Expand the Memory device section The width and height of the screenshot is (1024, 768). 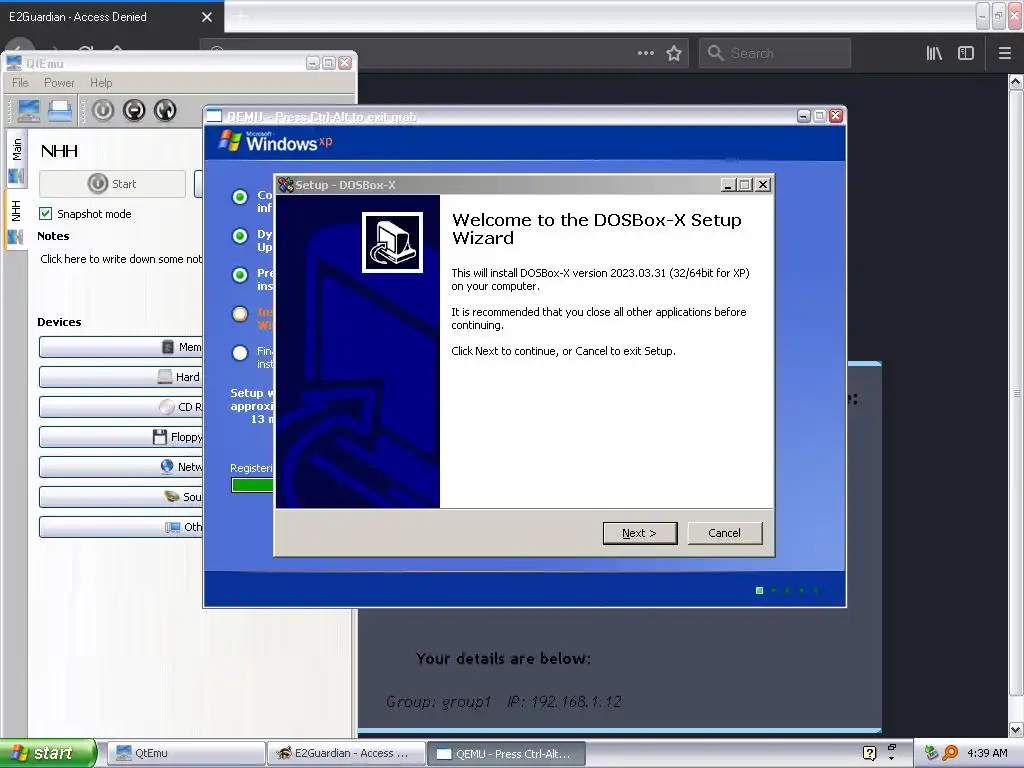pos(121,347)
